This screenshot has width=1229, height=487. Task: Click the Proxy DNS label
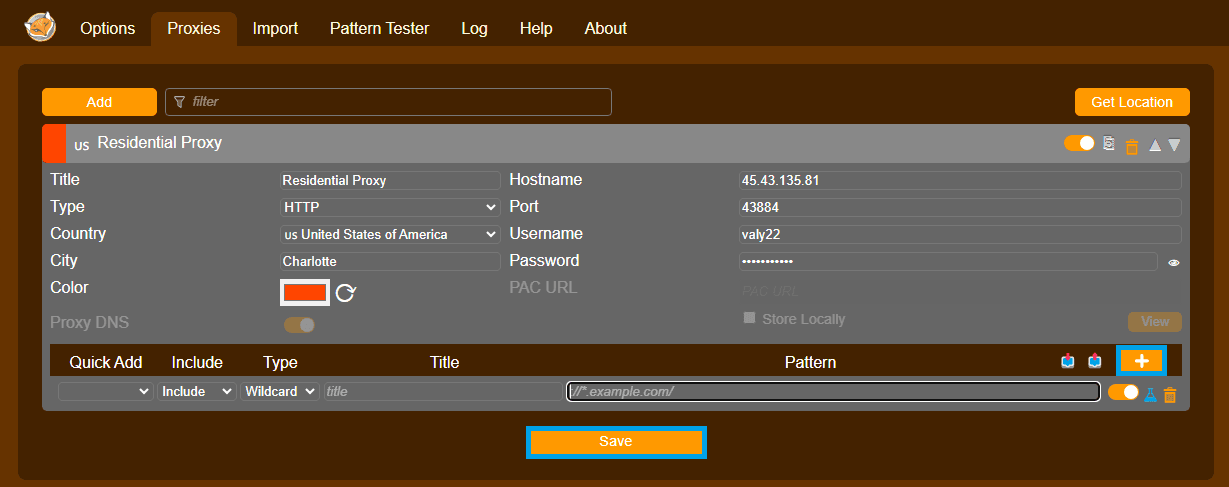pyautogui.click(x=90, y=323)
